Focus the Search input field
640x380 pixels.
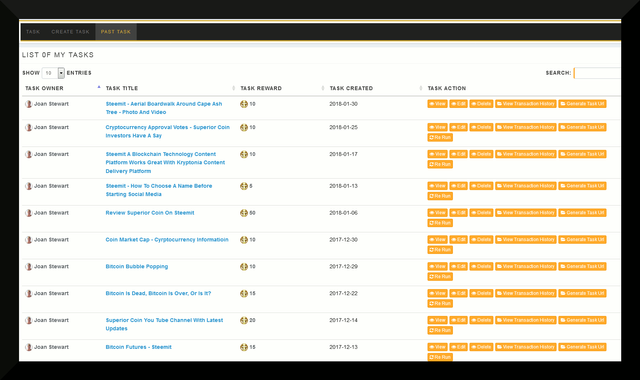pos(597,73)
